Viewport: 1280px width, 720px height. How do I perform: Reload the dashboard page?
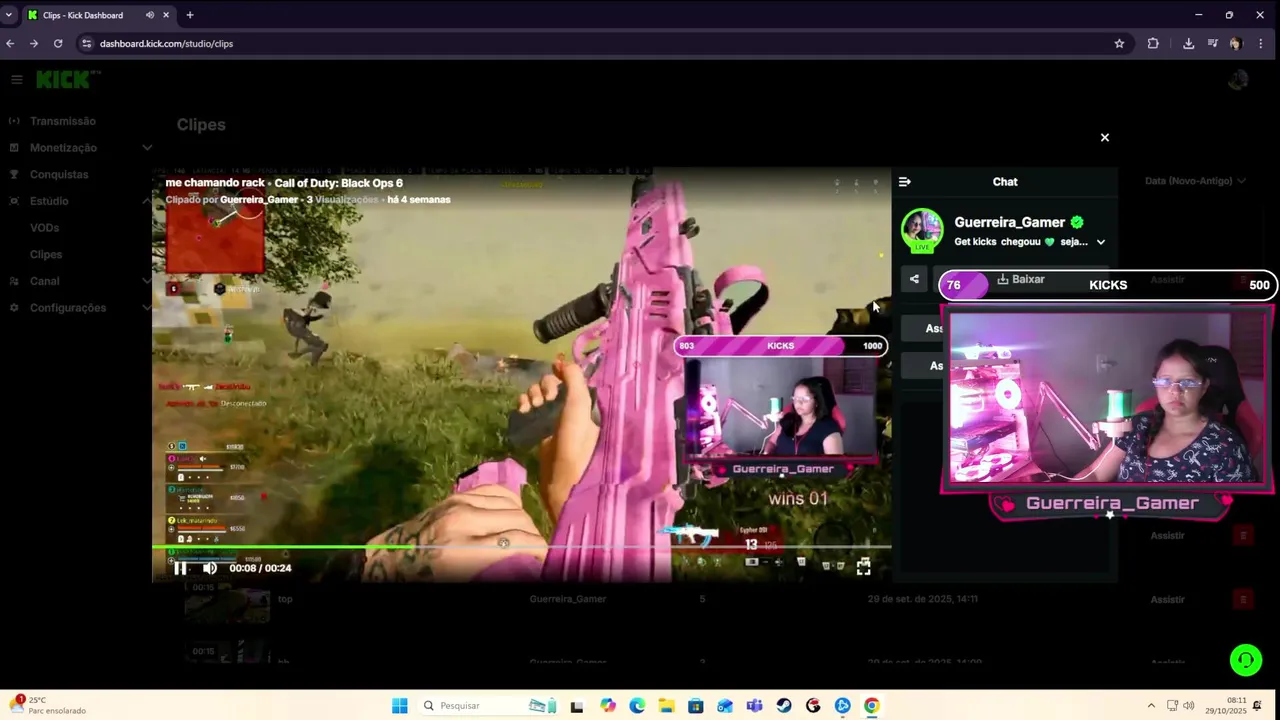click(x=58, y=43)
